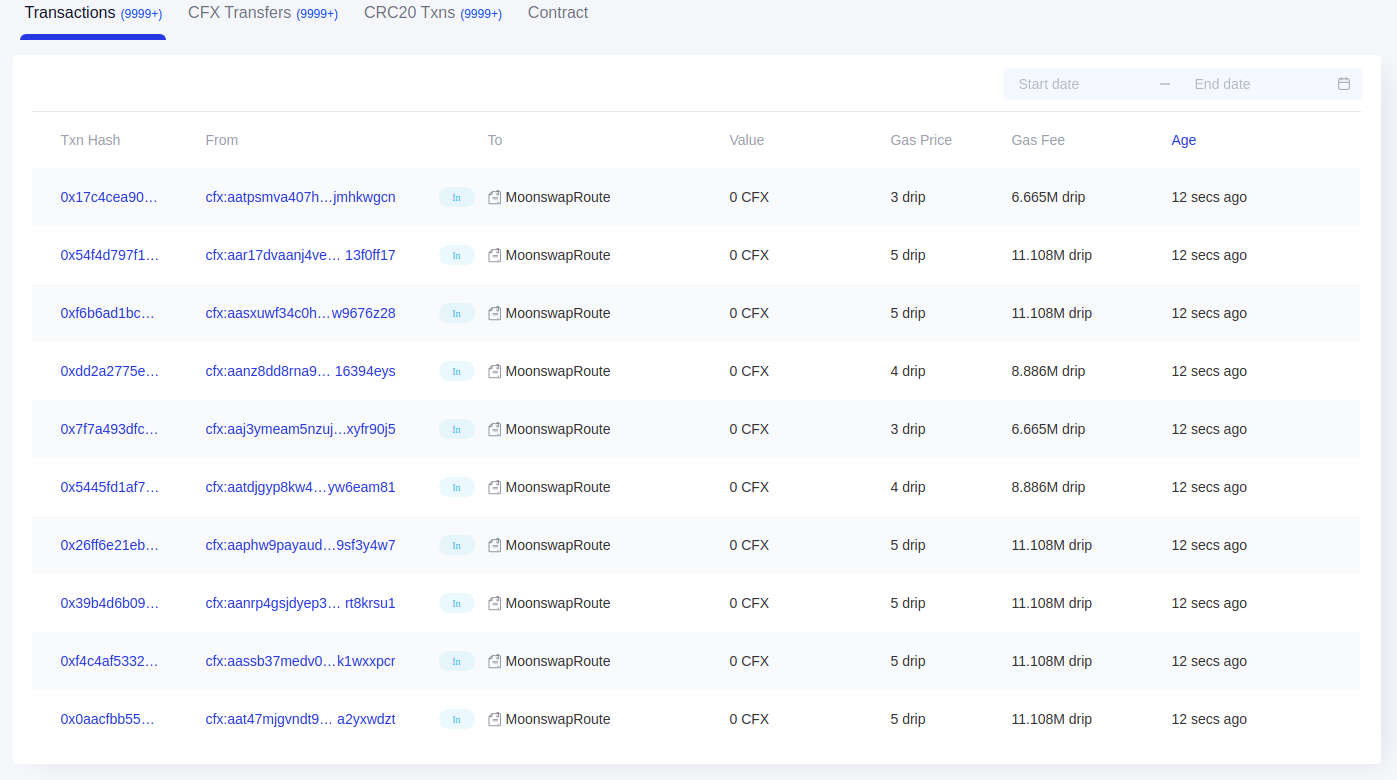Click the In badge in 0x17c4cea90 row
The height and width of the screenshot is (780, 1397).
[x=456, y=197]
